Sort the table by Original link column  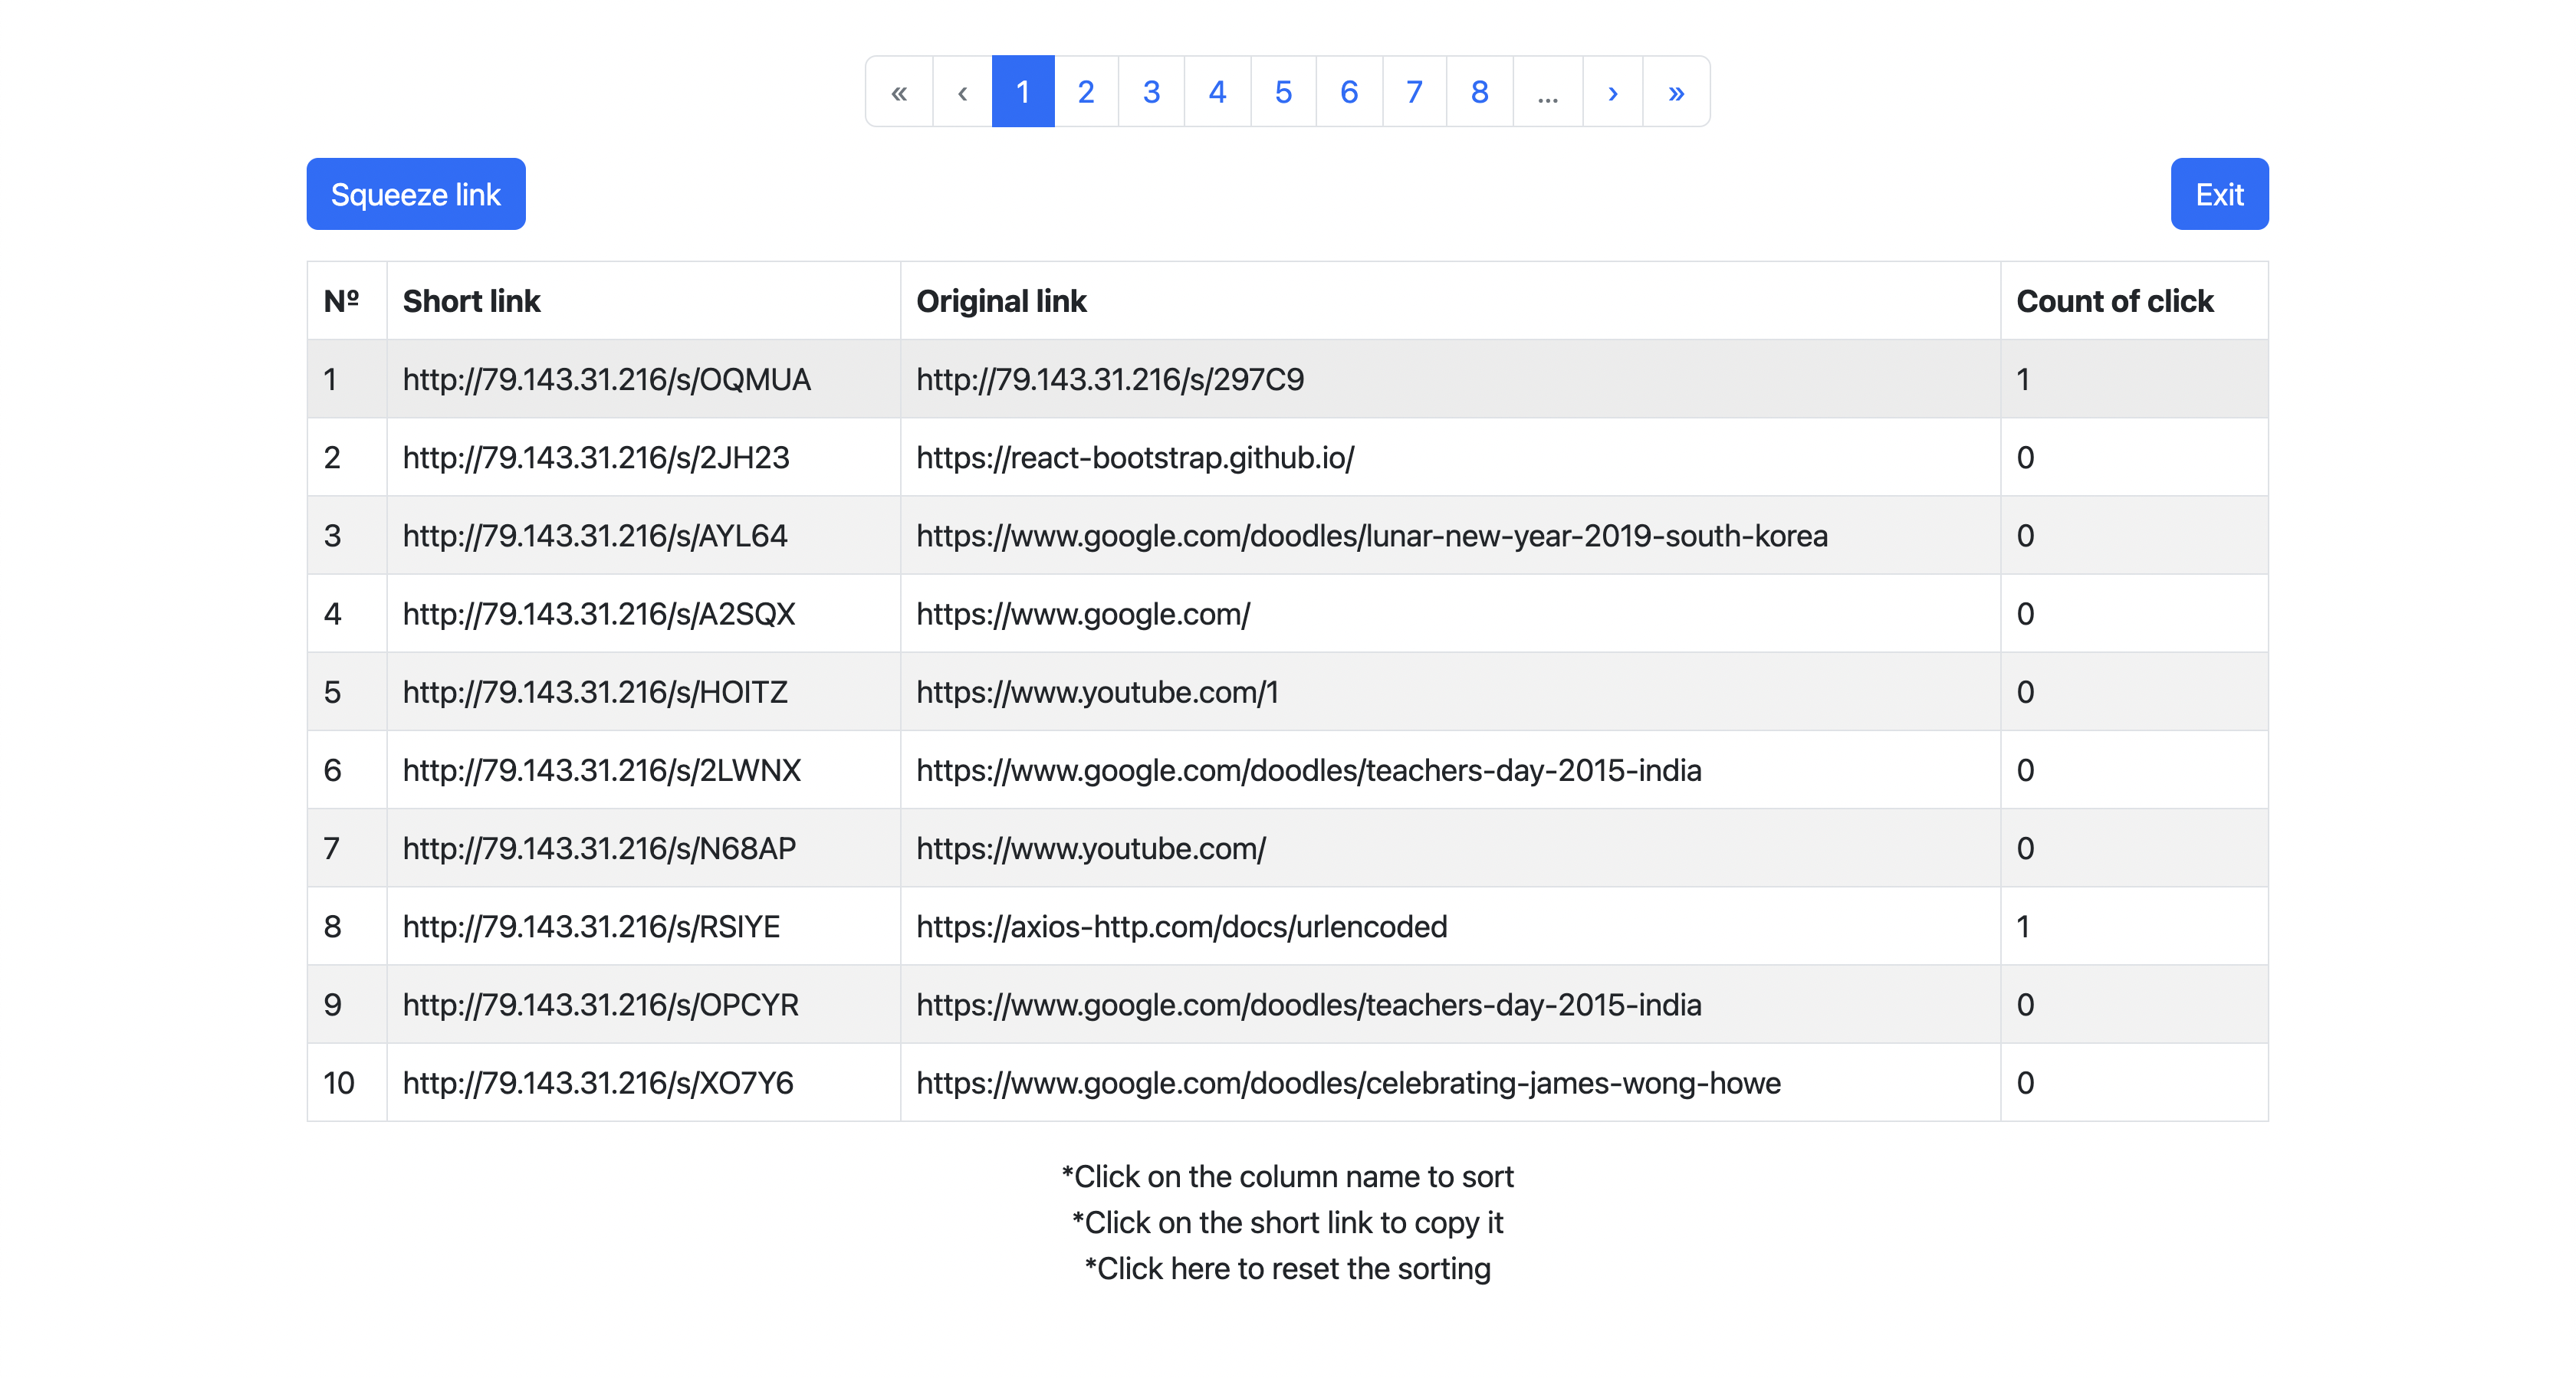(1001, 300)
